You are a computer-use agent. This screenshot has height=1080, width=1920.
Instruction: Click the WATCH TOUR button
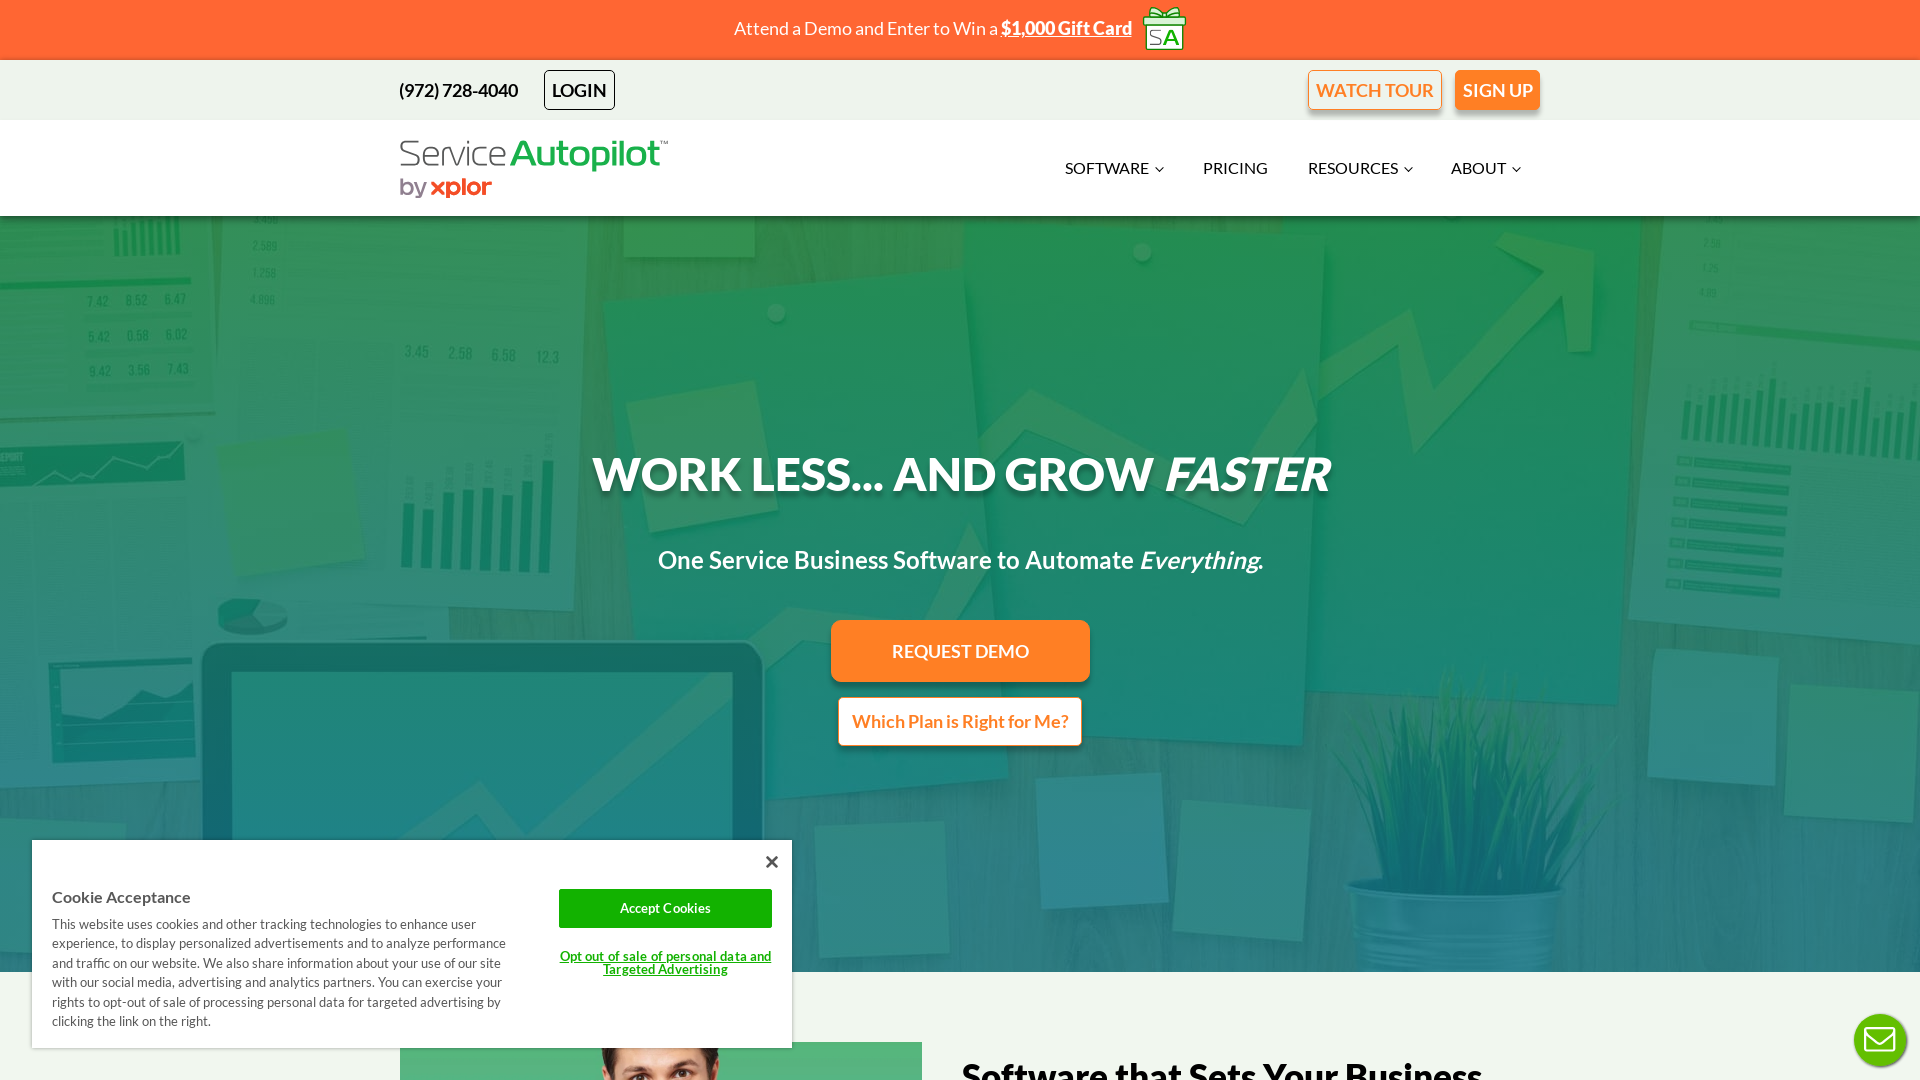point(1374,90)
